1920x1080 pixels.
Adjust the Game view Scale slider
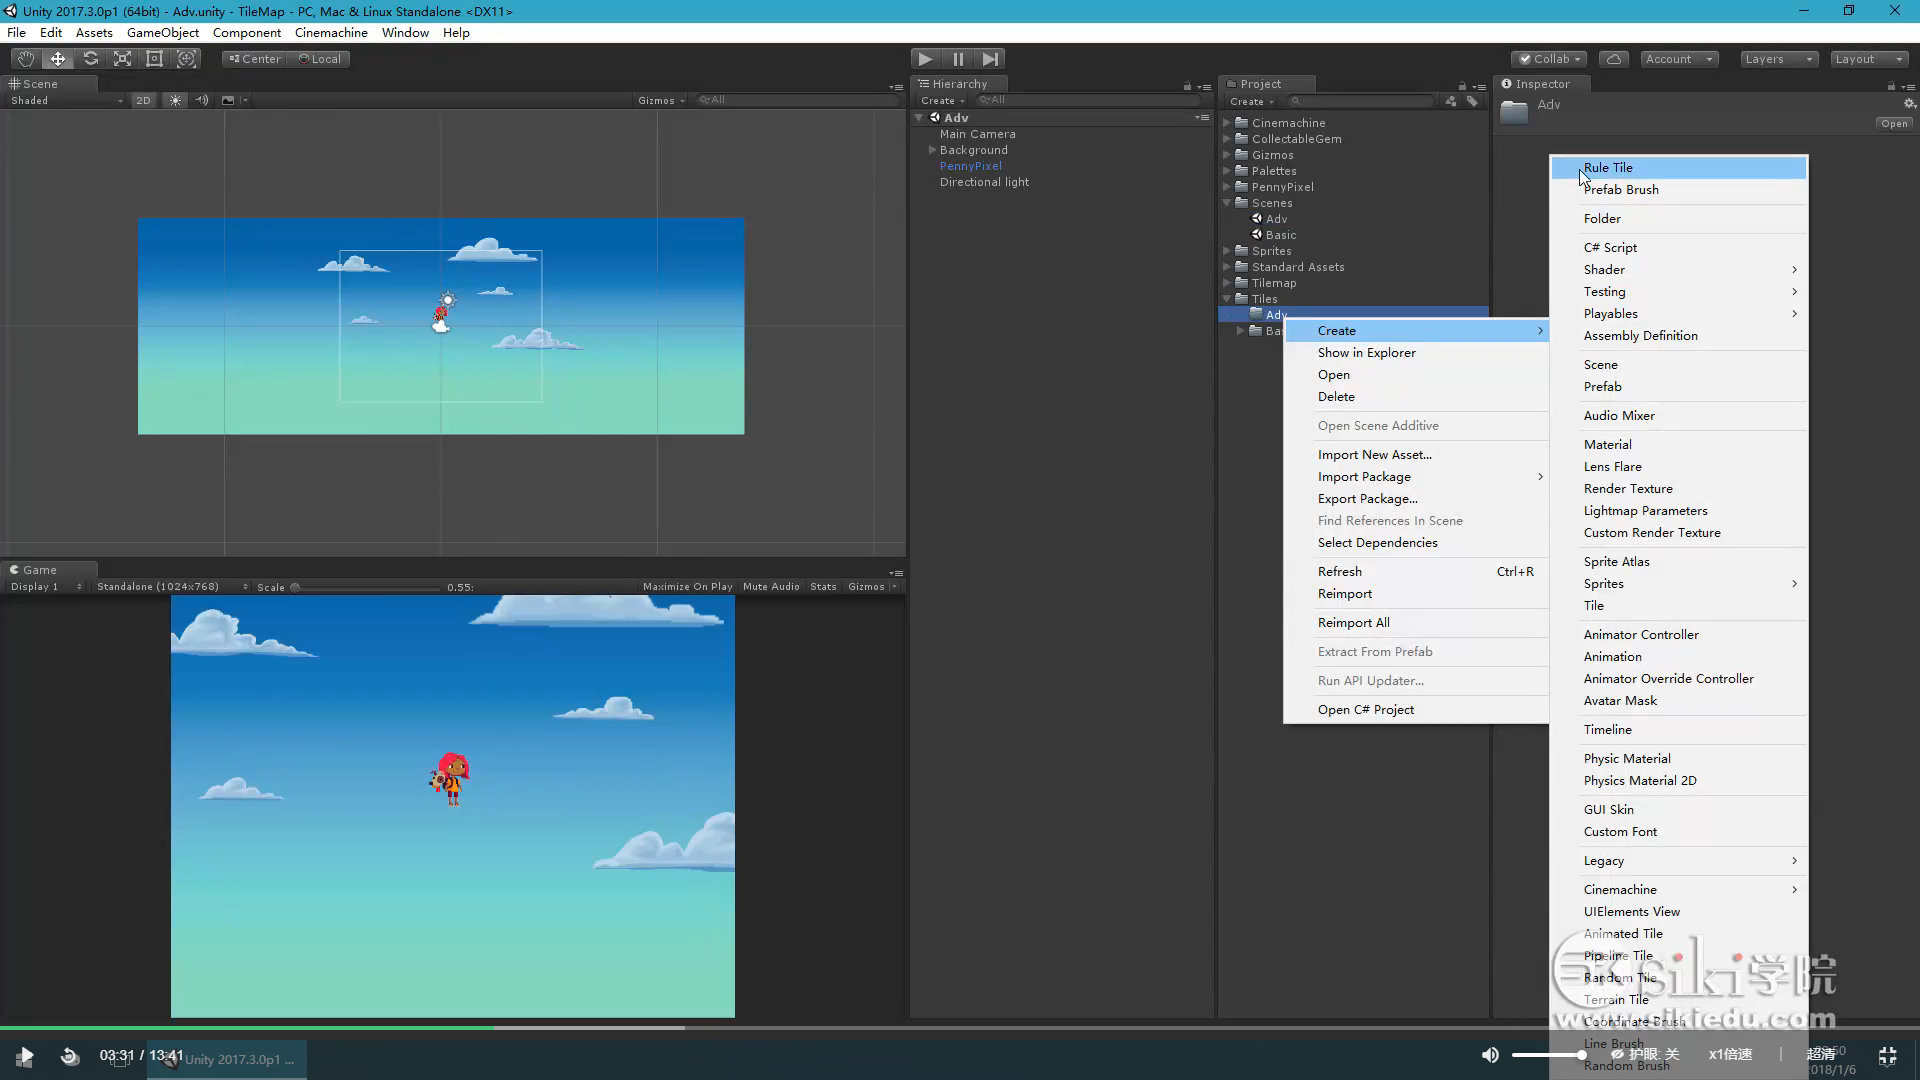(366, 587)
